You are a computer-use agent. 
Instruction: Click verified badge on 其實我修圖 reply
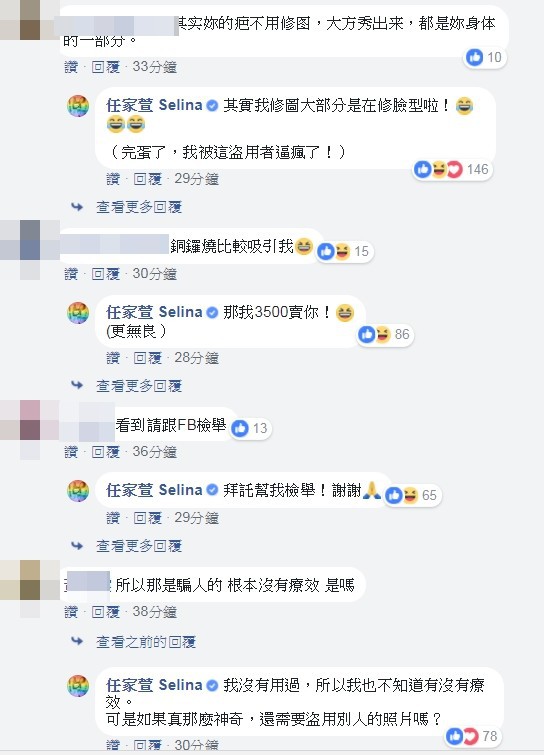pyautogui.click(x=212, y=105)
